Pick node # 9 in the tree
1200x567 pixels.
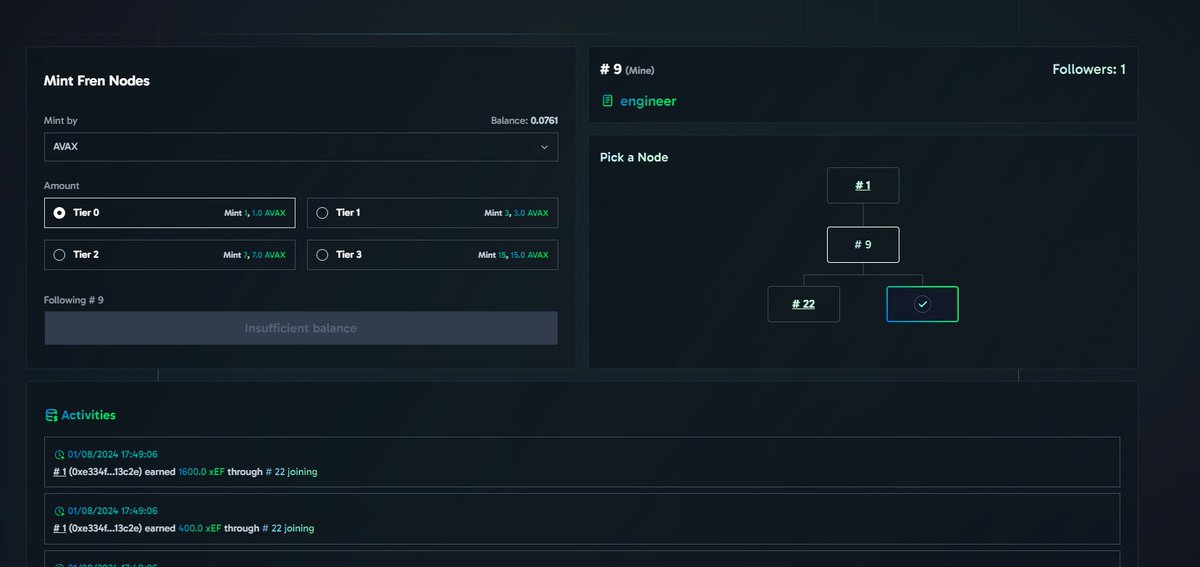click(863, 244)
